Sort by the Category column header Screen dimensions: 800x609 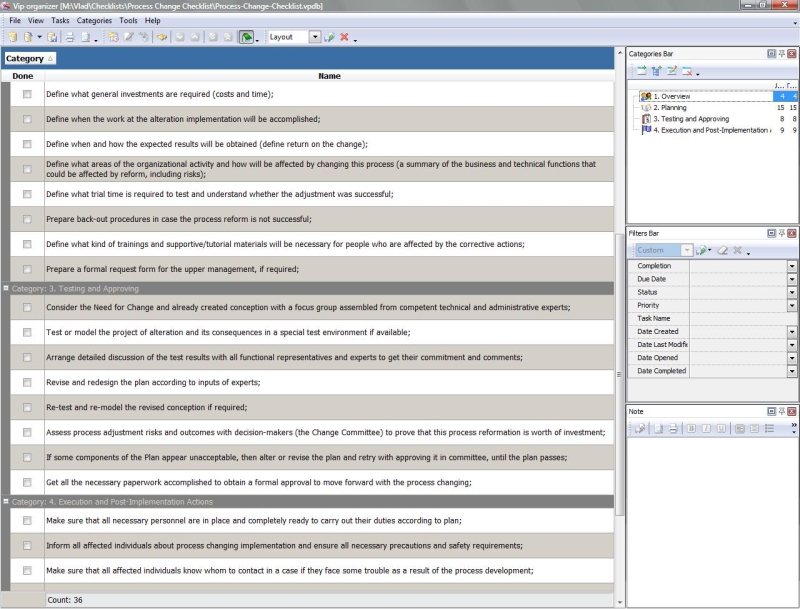30,59
